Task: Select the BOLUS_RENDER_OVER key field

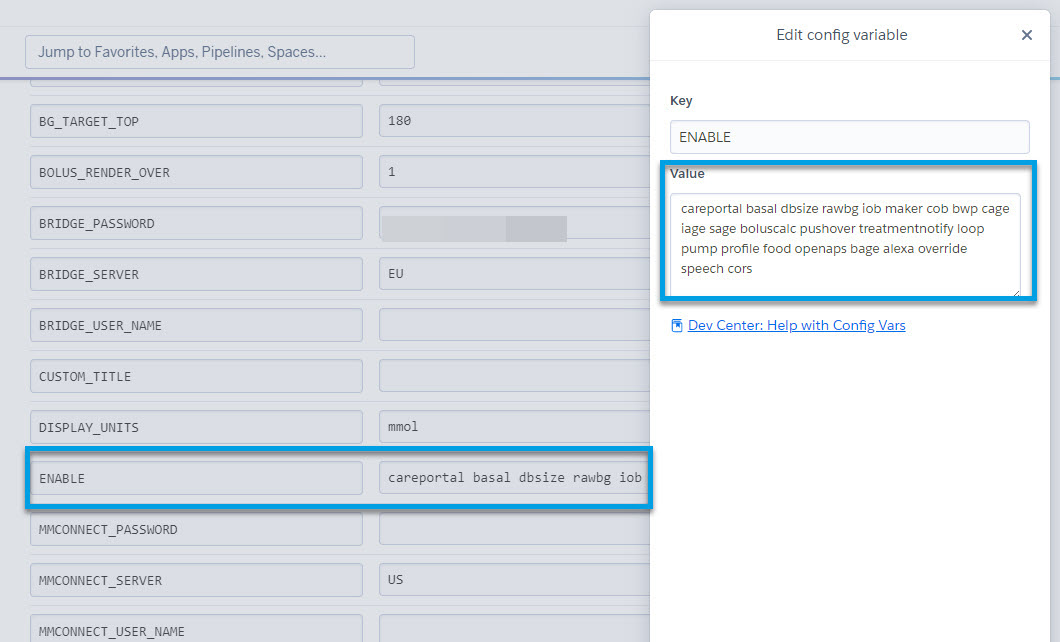Action: (196, 172)
